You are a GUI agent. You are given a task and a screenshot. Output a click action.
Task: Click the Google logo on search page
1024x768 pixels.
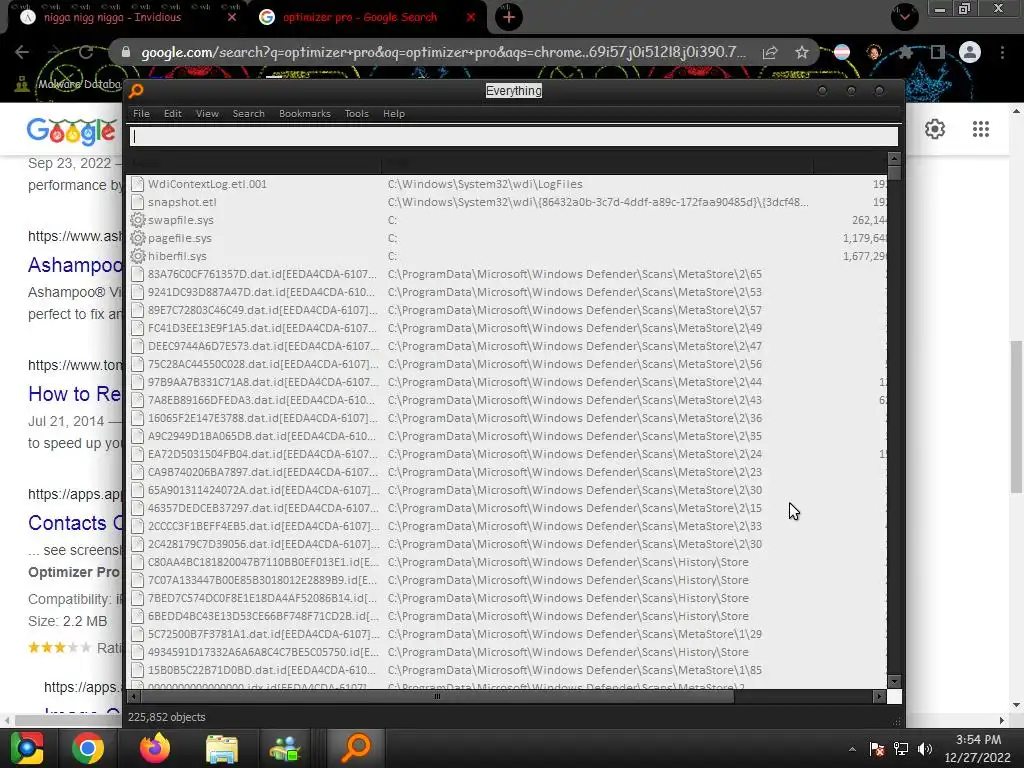pos(71,131)
